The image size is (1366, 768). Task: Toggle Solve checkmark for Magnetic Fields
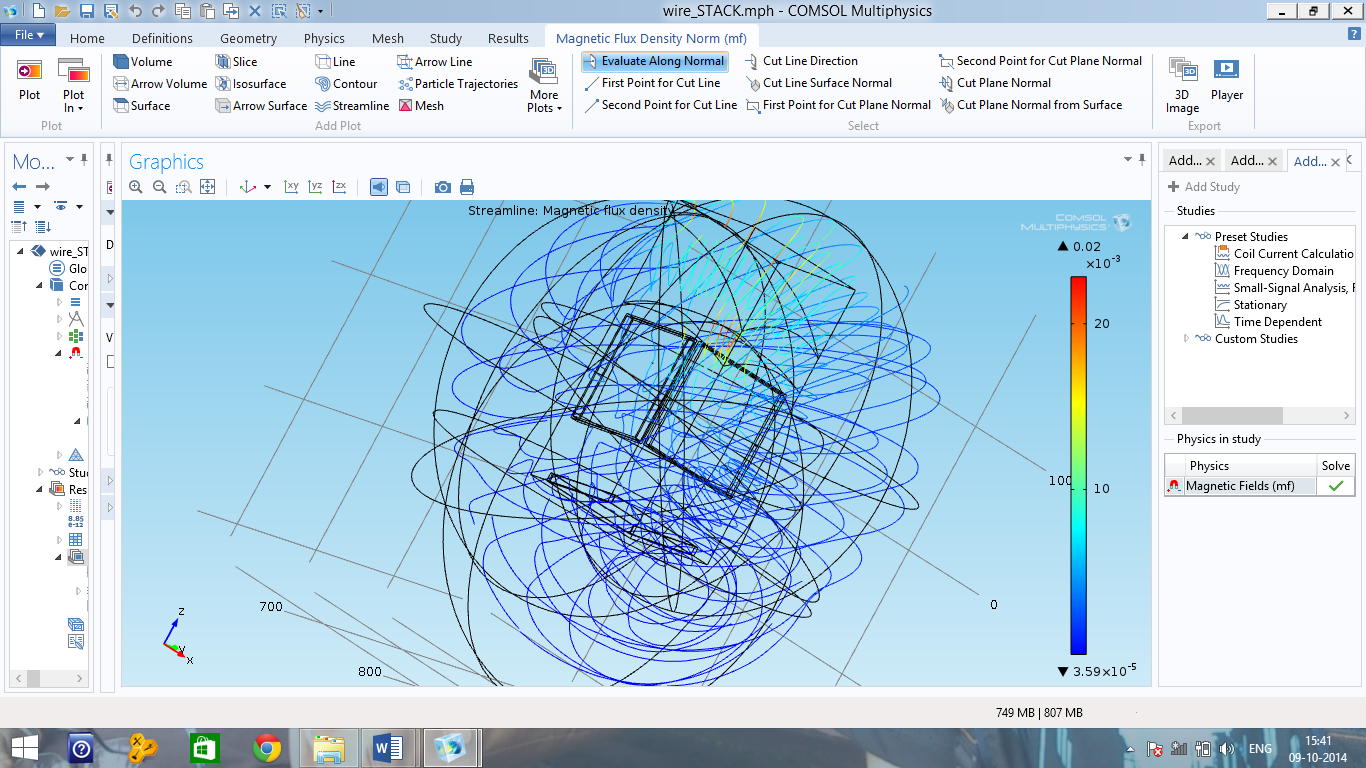coord(1334,486)
